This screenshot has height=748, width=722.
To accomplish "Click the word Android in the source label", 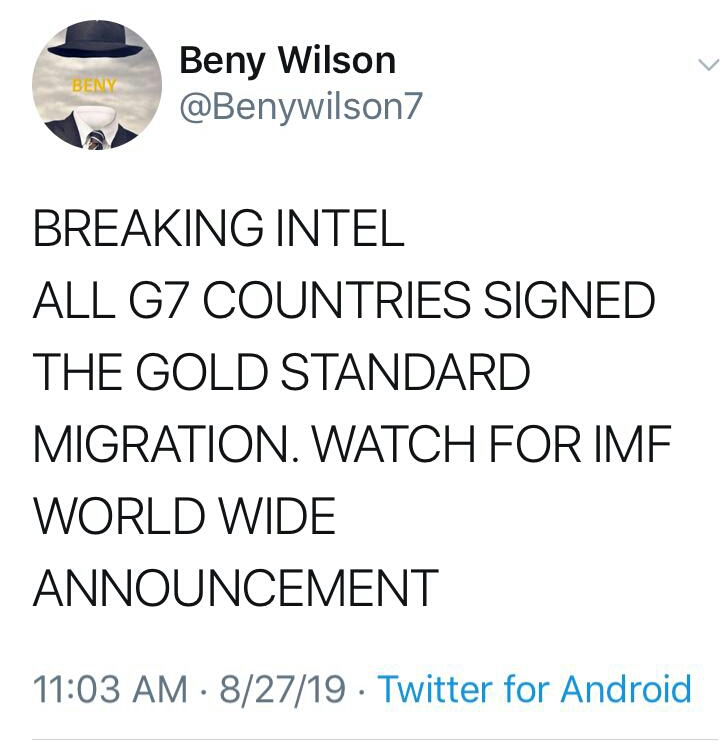I will click(626, 689).
